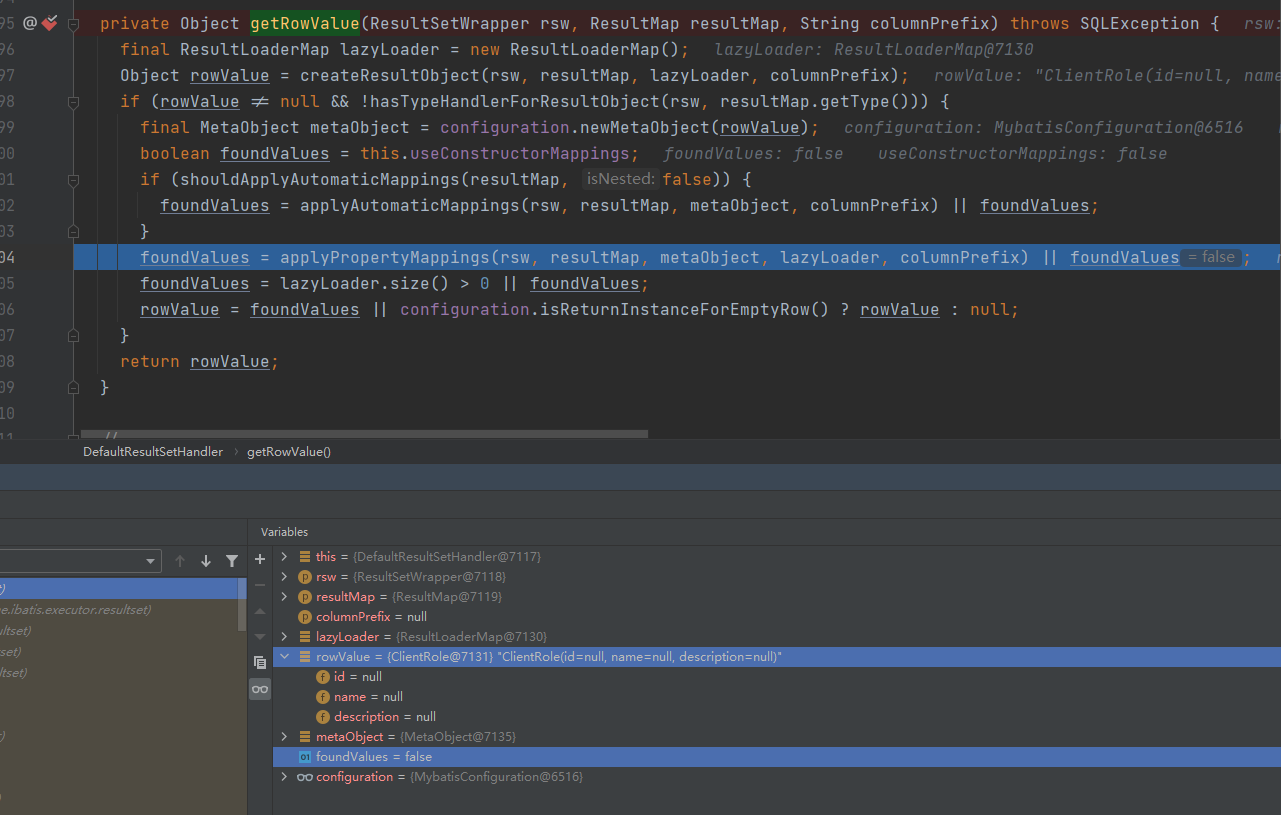Click getRowValue() breadcrumb
The height and width of the screenshot is (815, 1281).
pos(289,452)
